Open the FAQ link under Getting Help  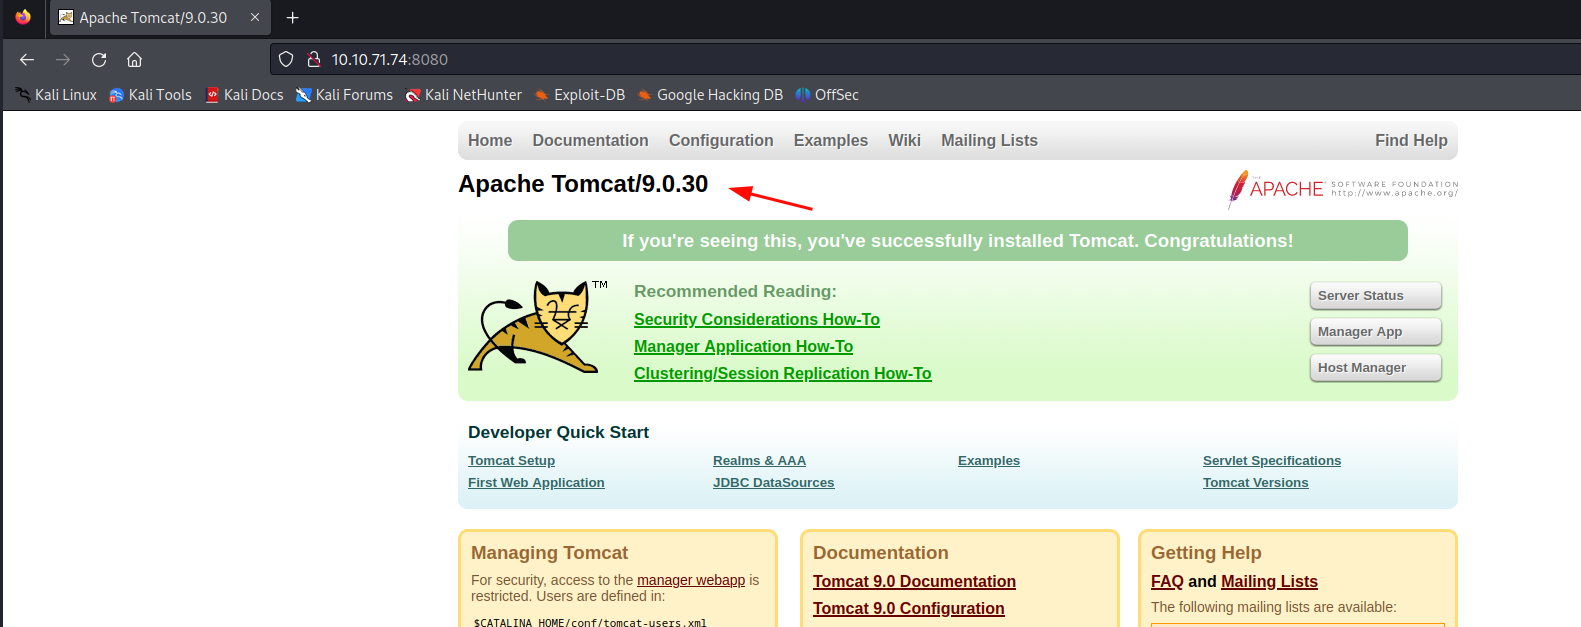pyautogui.click(x=1167, y=582)
